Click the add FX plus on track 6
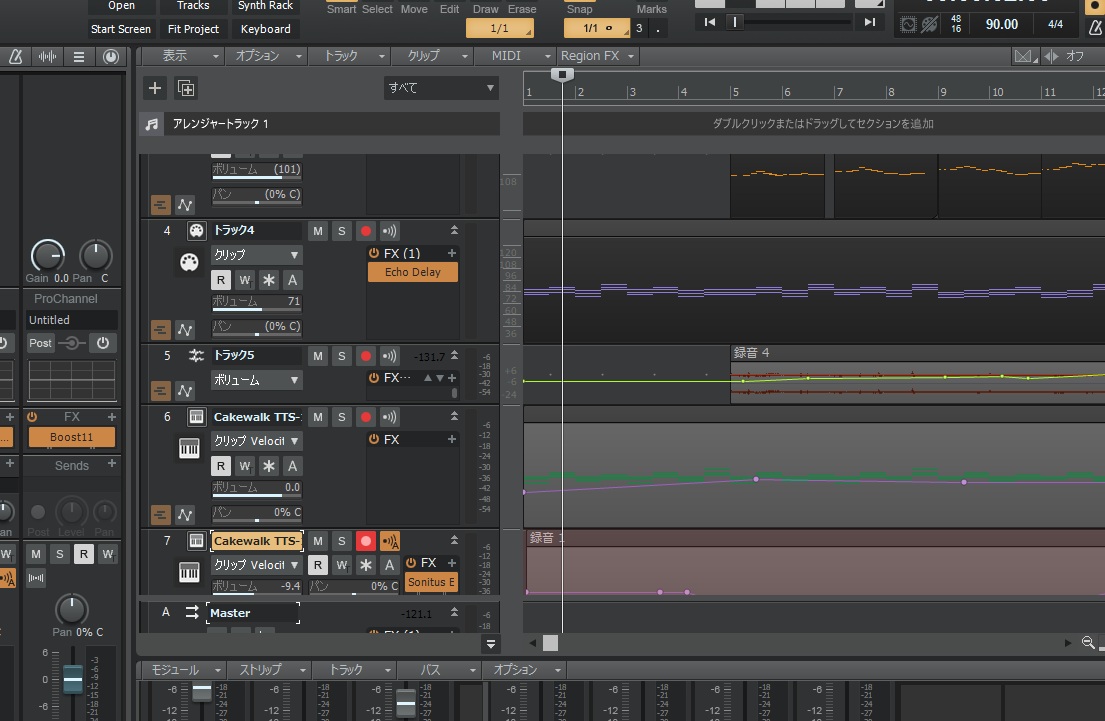This screenshot has height=721, width=1105. 452,439
